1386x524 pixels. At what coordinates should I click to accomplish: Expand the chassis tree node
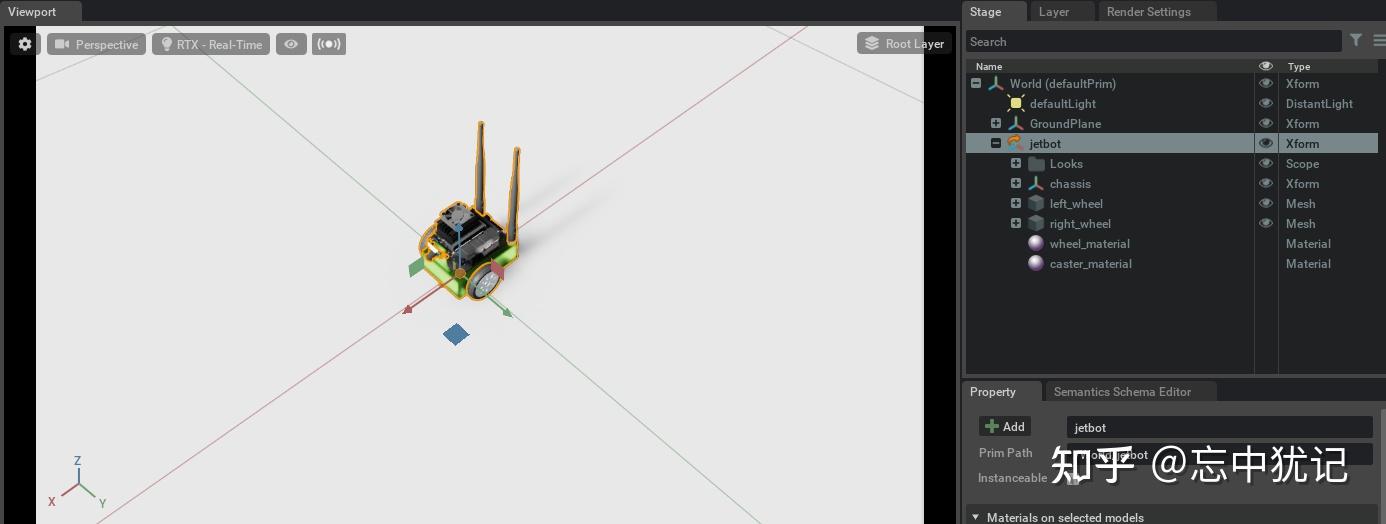coord(1016,184)
